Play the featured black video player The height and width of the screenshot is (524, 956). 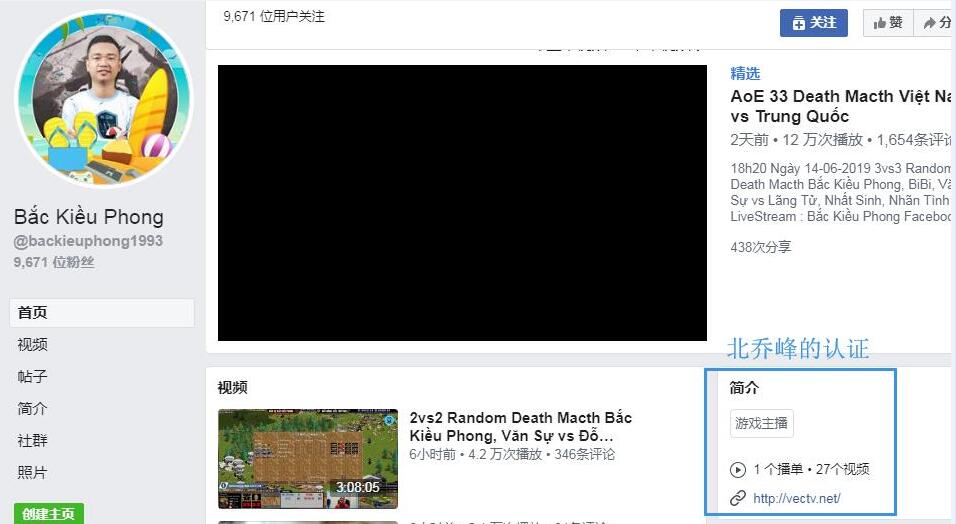point(462,203)
